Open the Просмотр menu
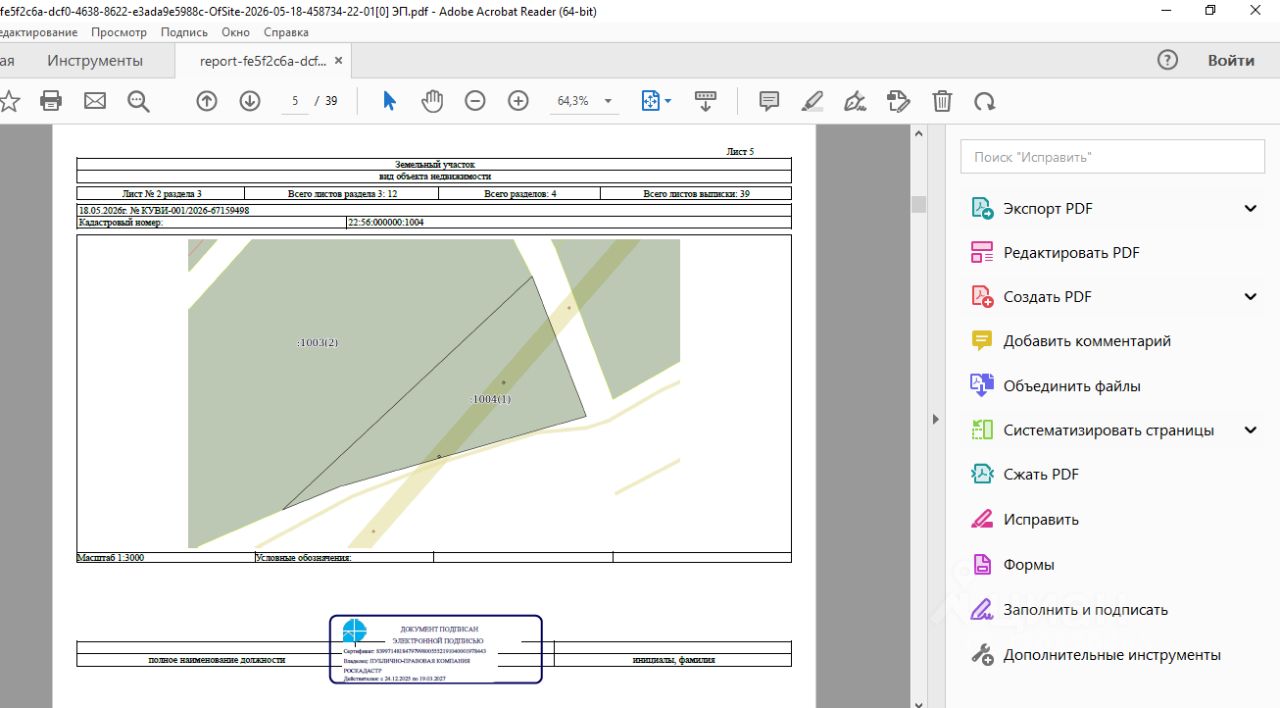 [119, 32]
